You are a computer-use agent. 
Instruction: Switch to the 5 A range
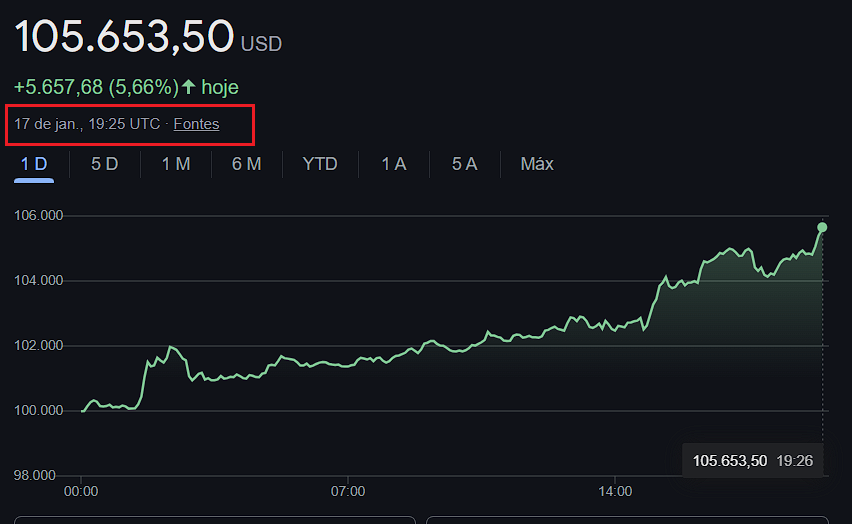click(x=465, y=164)
